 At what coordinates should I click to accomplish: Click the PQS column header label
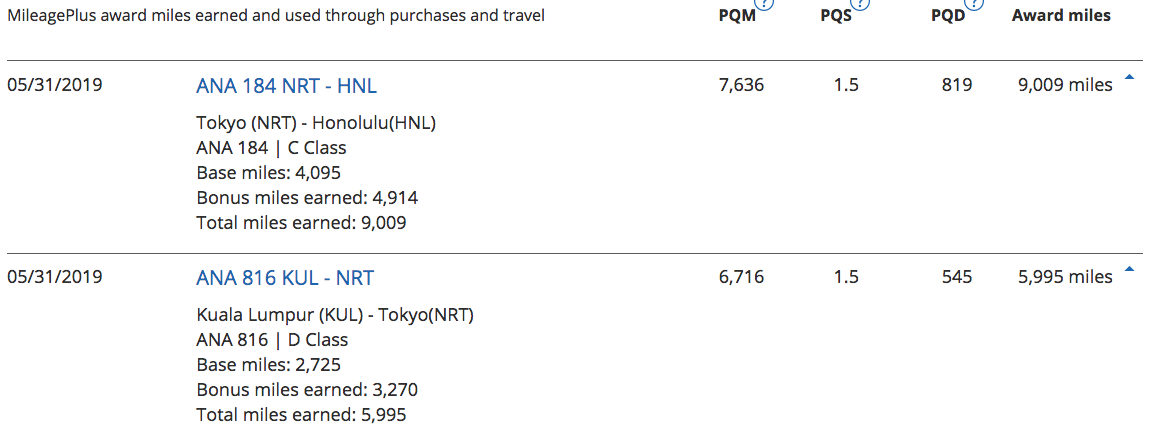coord(834,17)
